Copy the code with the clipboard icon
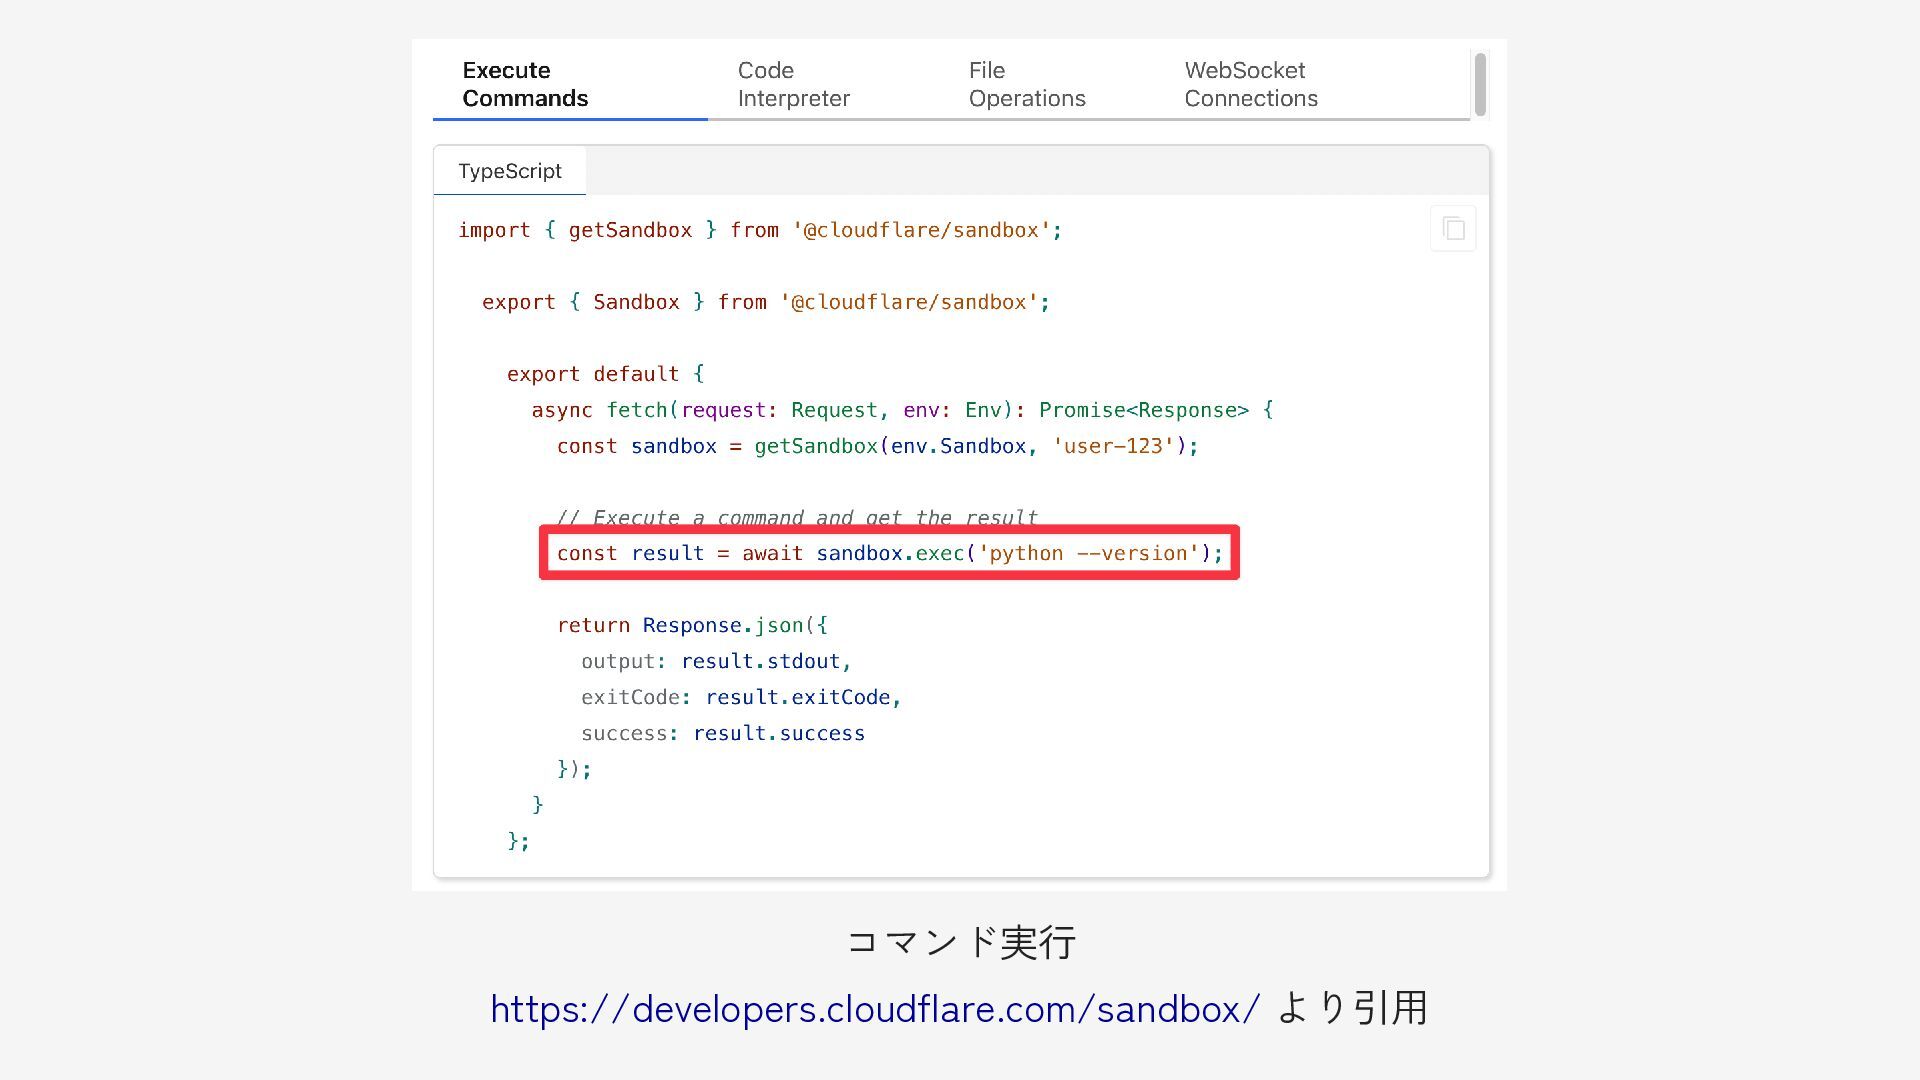 (x=1453, y=229)
